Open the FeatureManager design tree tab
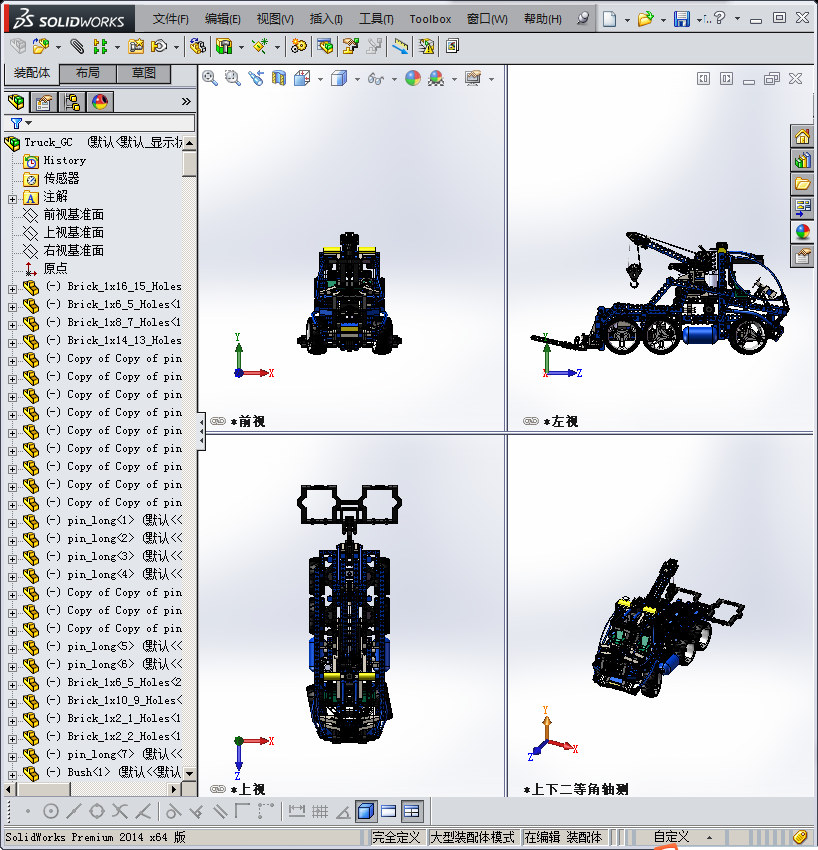Viewport: 818px width, 850px height. (16, 102)
